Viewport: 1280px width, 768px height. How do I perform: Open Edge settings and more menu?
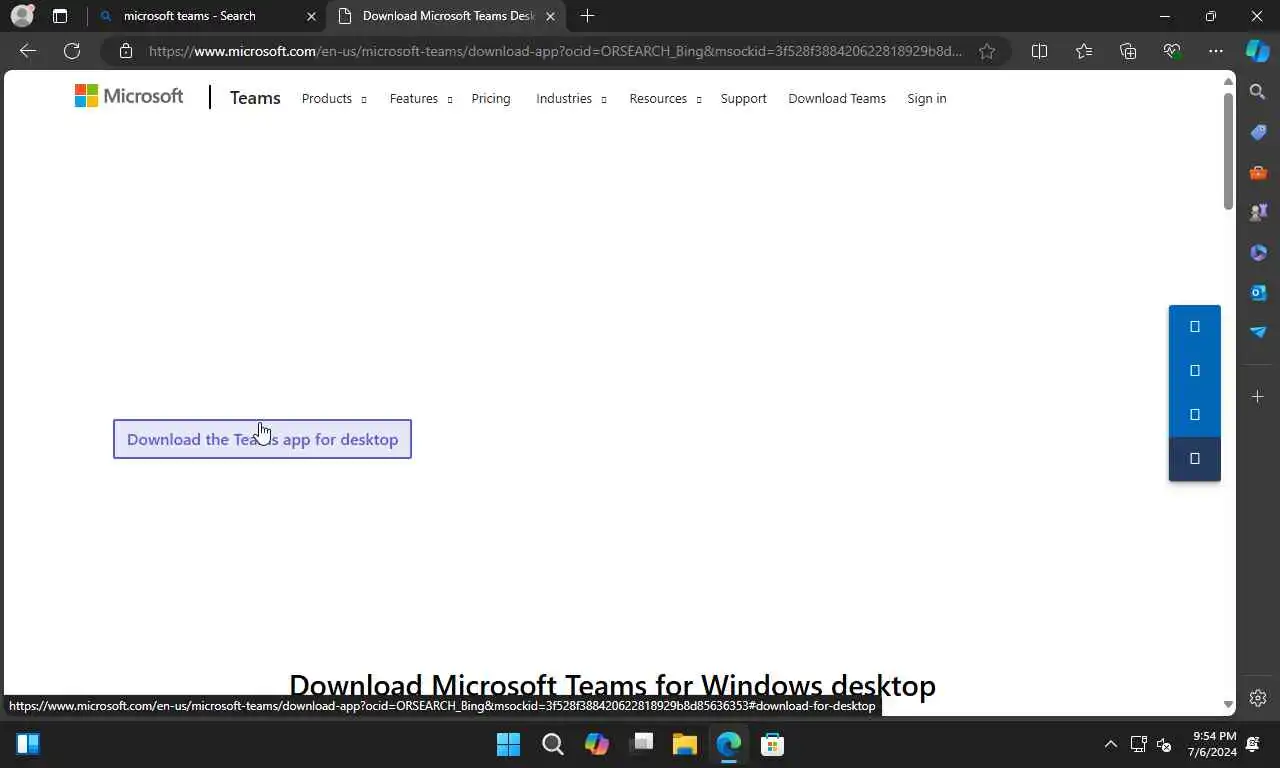click(1216, 51)
